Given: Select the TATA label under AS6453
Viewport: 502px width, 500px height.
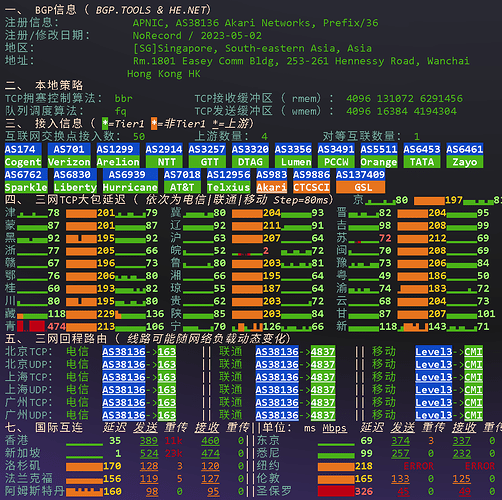Looking at the screenshot, I should tap(422, 162).
